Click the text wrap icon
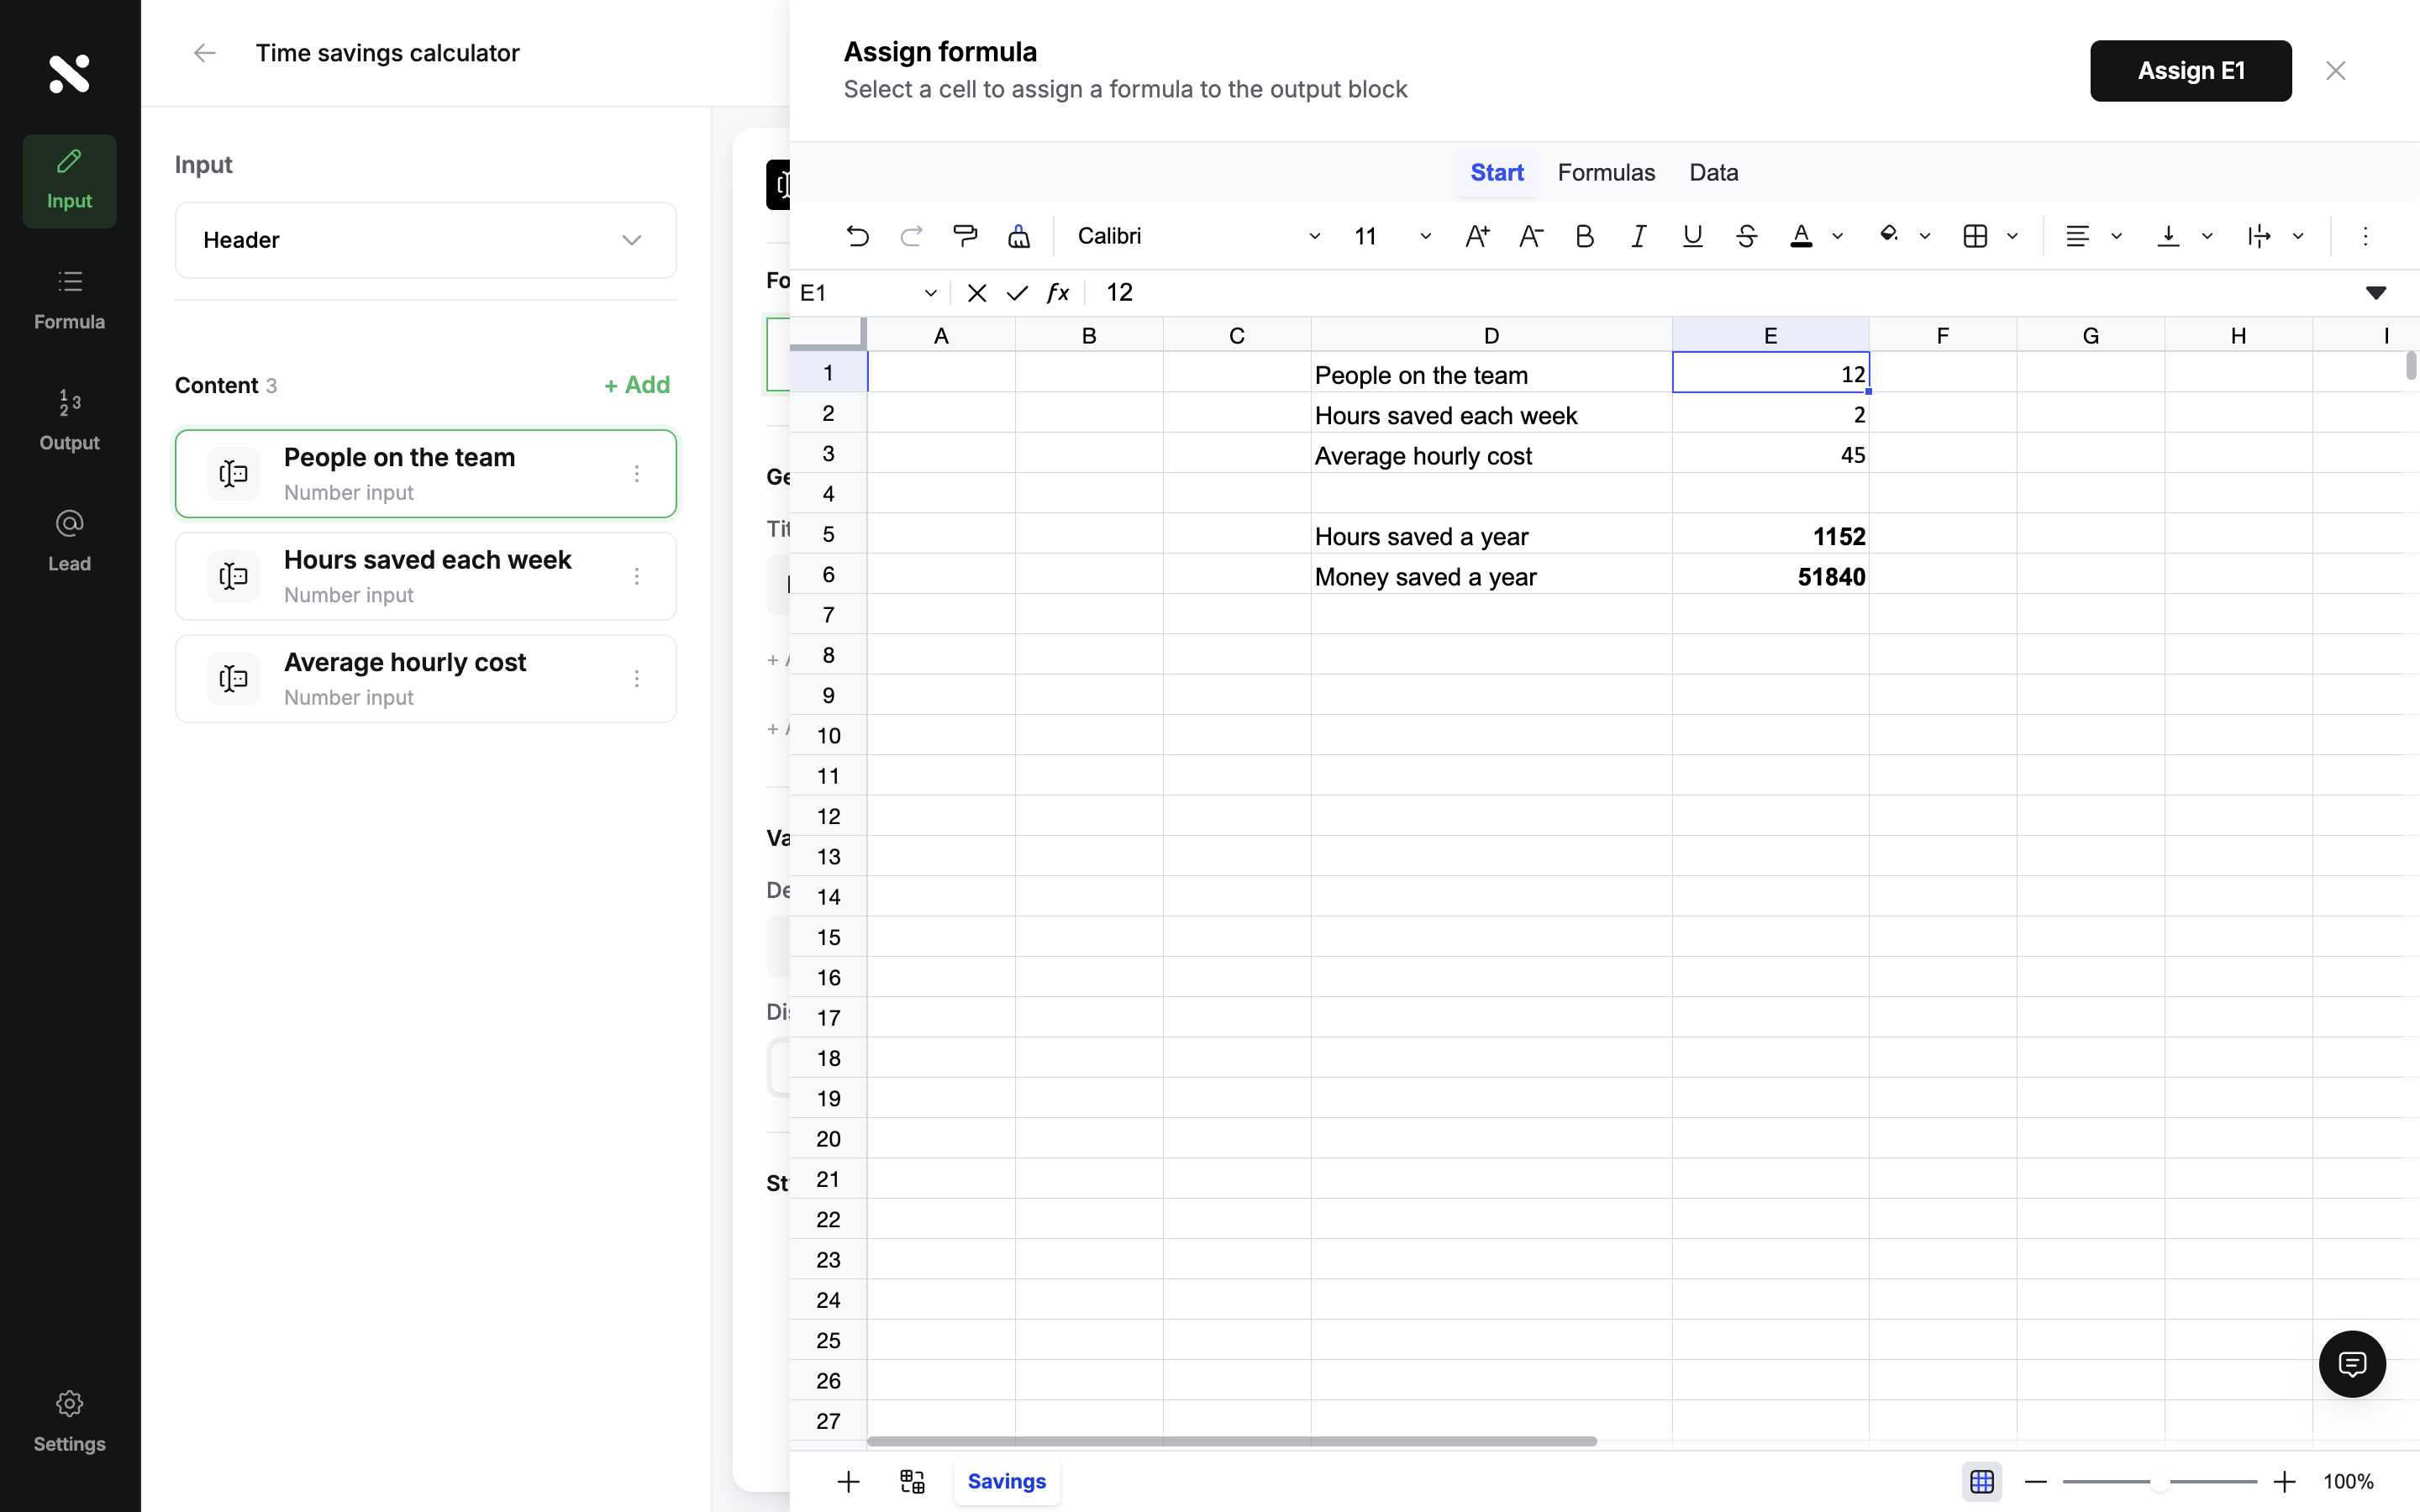Image resolution: width=2420 pixels, height=1512 pixels. click(x=2258, y=236)
